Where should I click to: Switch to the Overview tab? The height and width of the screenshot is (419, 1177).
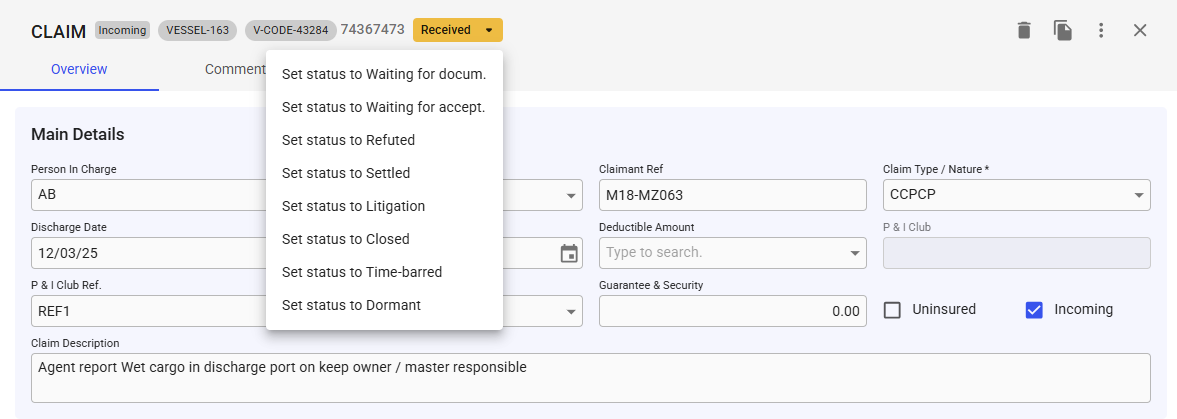[79, 69]
